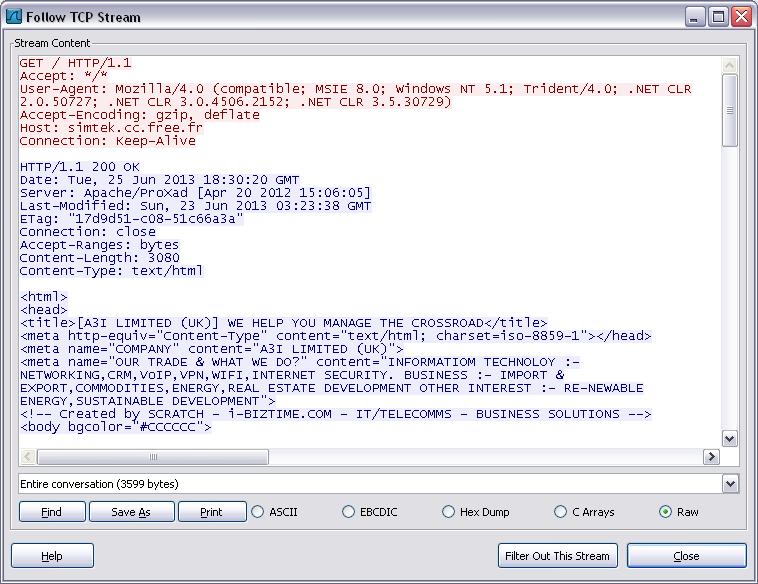Select the Raw radio button
Image resolution: width=758 pixels, height=584 pixels.
[x=679, y=512]
